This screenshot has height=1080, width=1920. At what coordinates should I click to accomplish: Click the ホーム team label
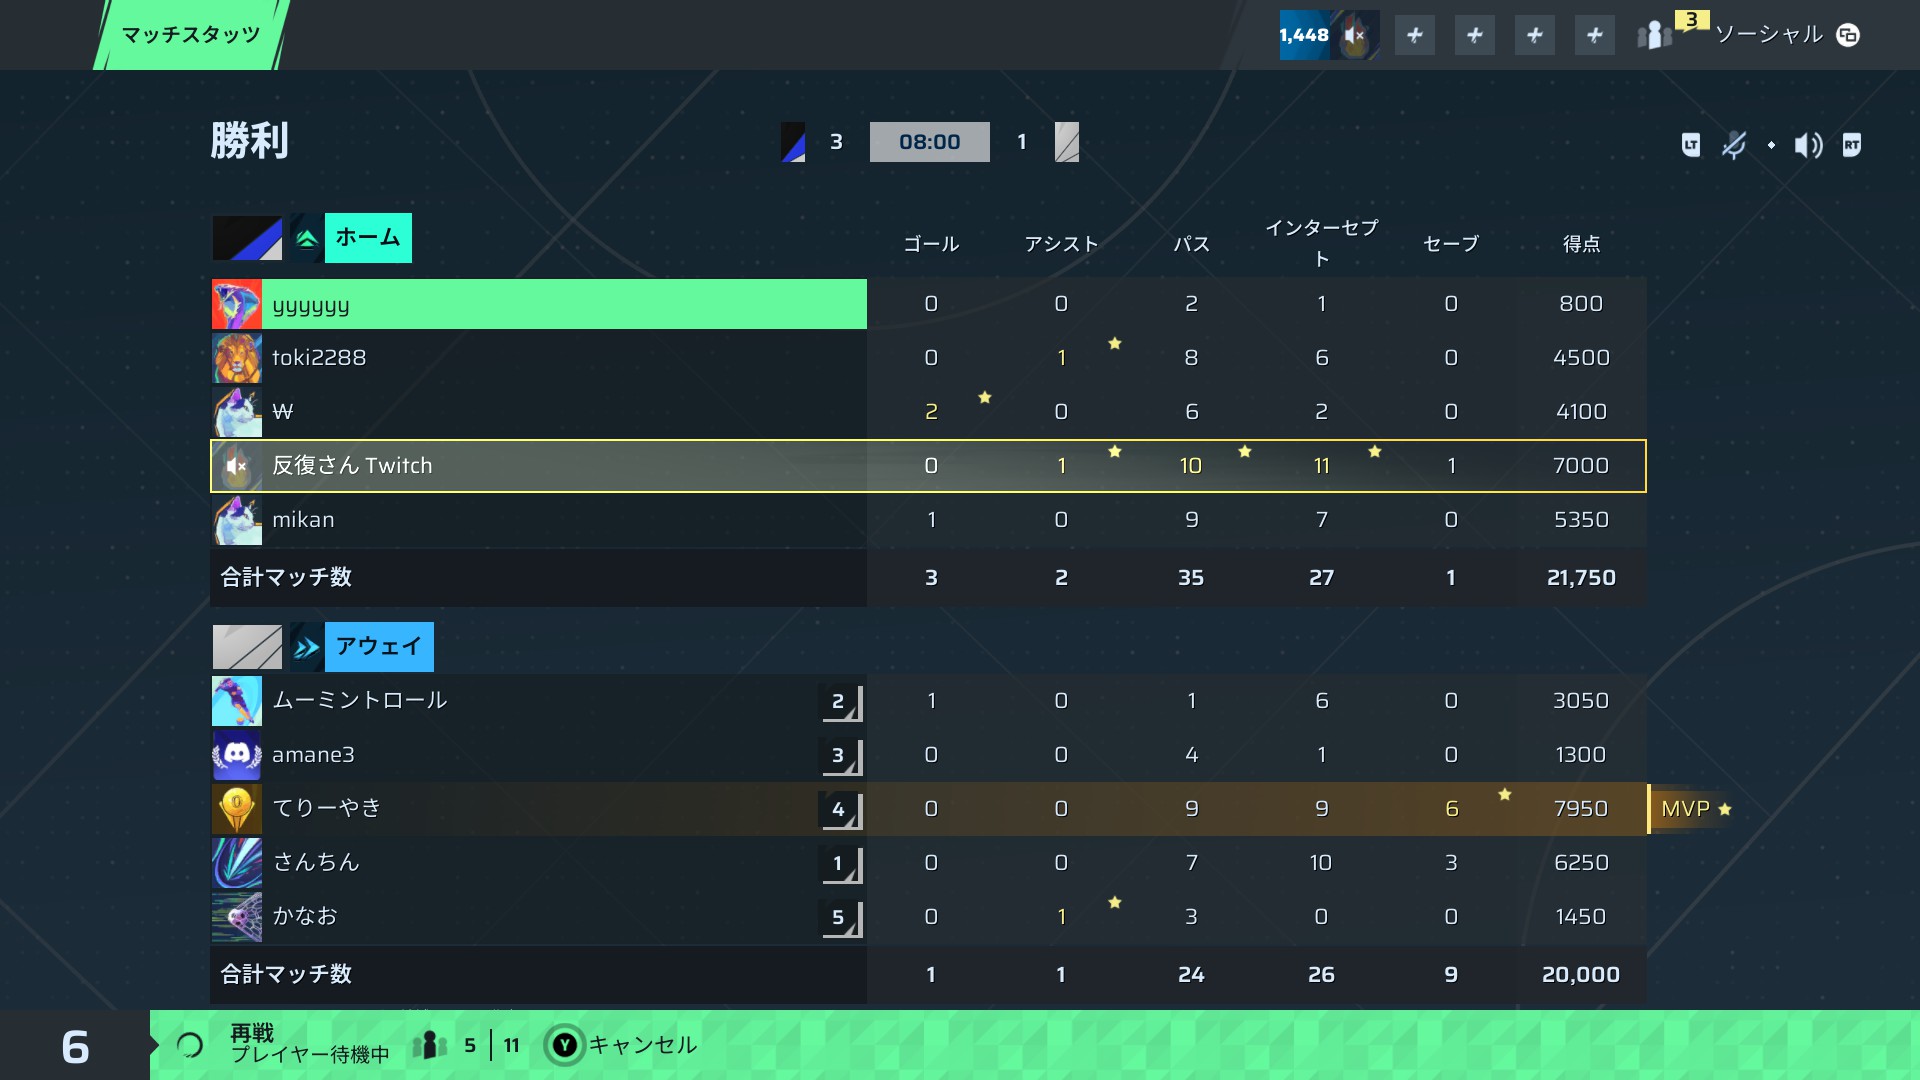click(x=368, y=238)
